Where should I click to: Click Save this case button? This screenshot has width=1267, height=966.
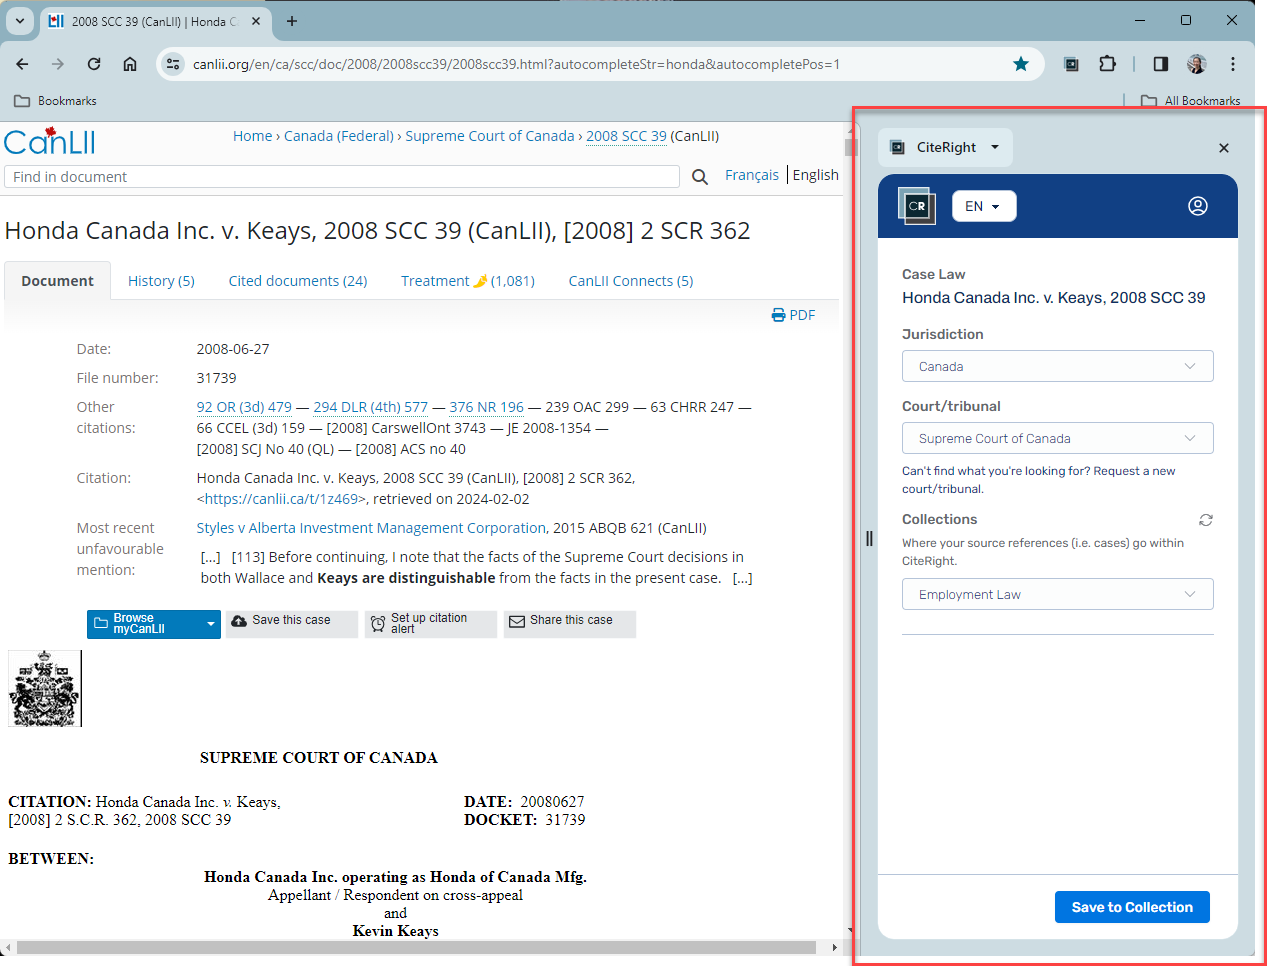point(292,624)
